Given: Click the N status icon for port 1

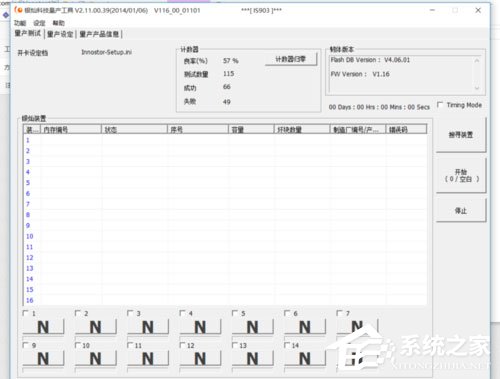Looking at the screenshot, I should click(x=43, y=327).
